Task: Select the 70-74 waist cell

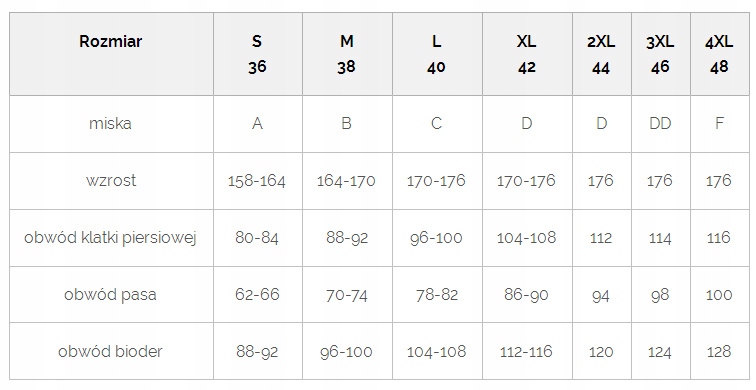Action: pos(348,294)
